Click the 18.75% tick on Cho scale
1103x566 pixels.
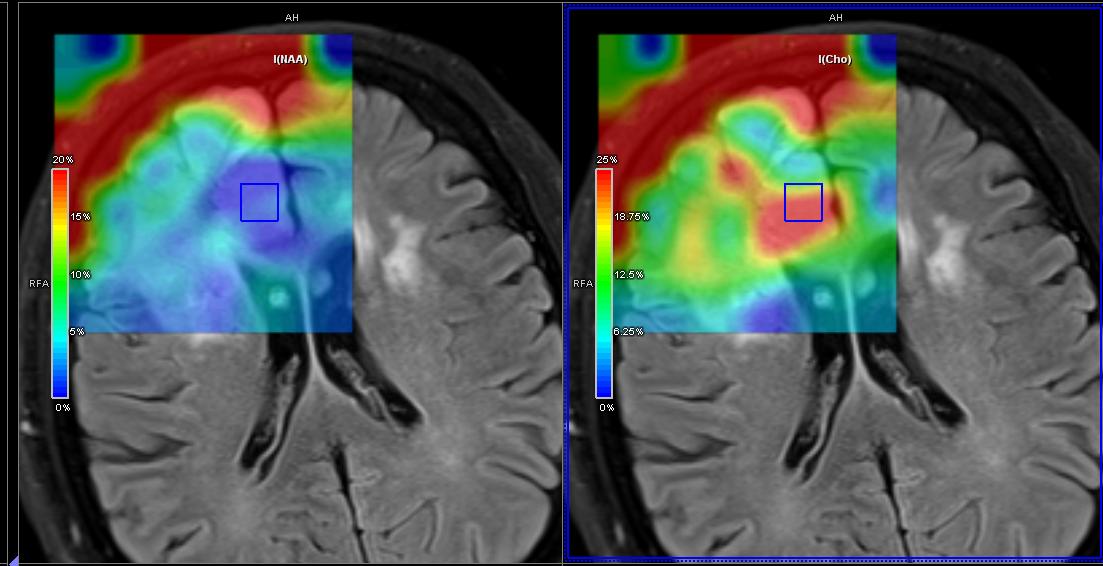(x=632, y=217)
